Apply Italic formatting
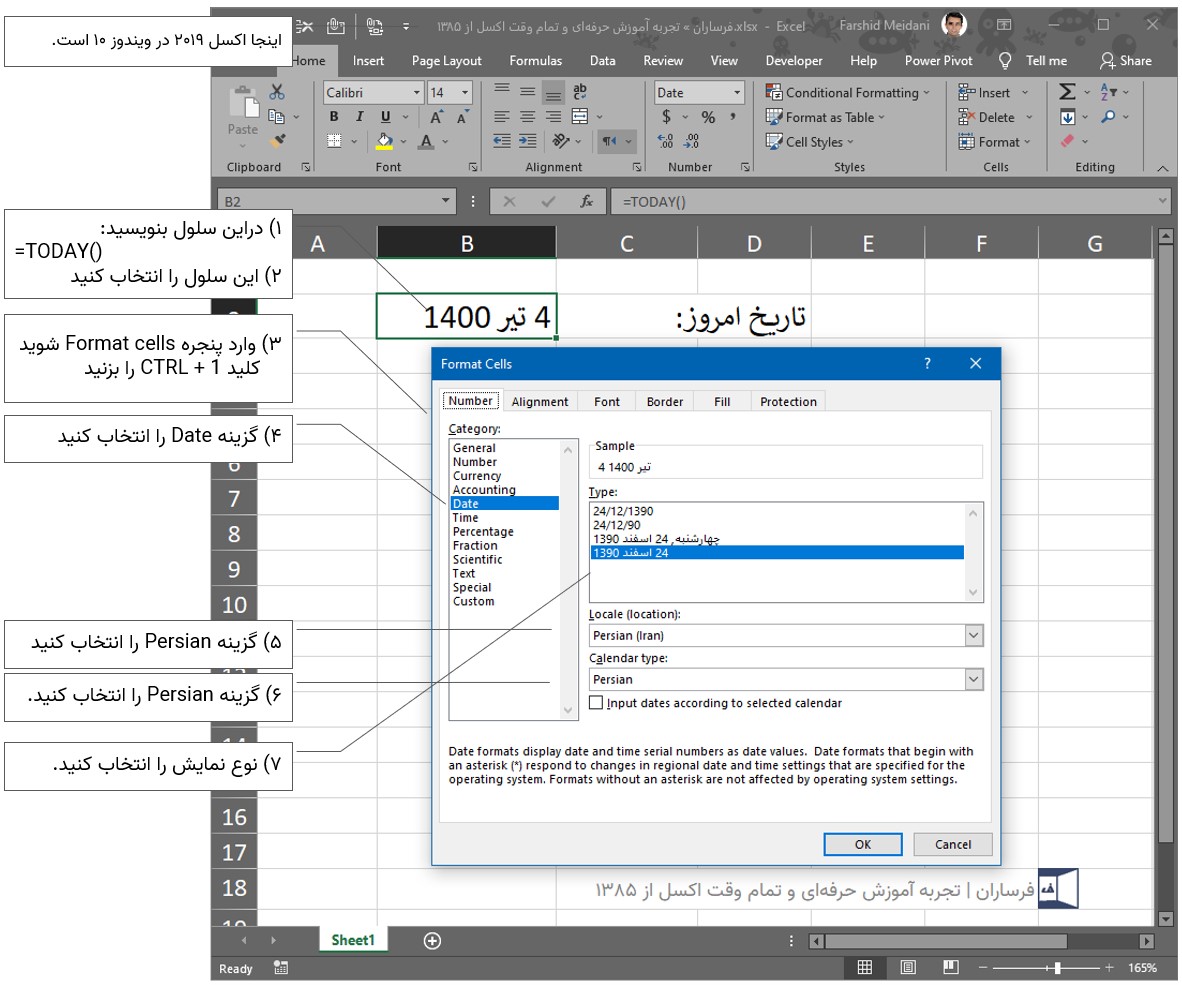Screen dimensions: 1182x985 tap(360, 117)
